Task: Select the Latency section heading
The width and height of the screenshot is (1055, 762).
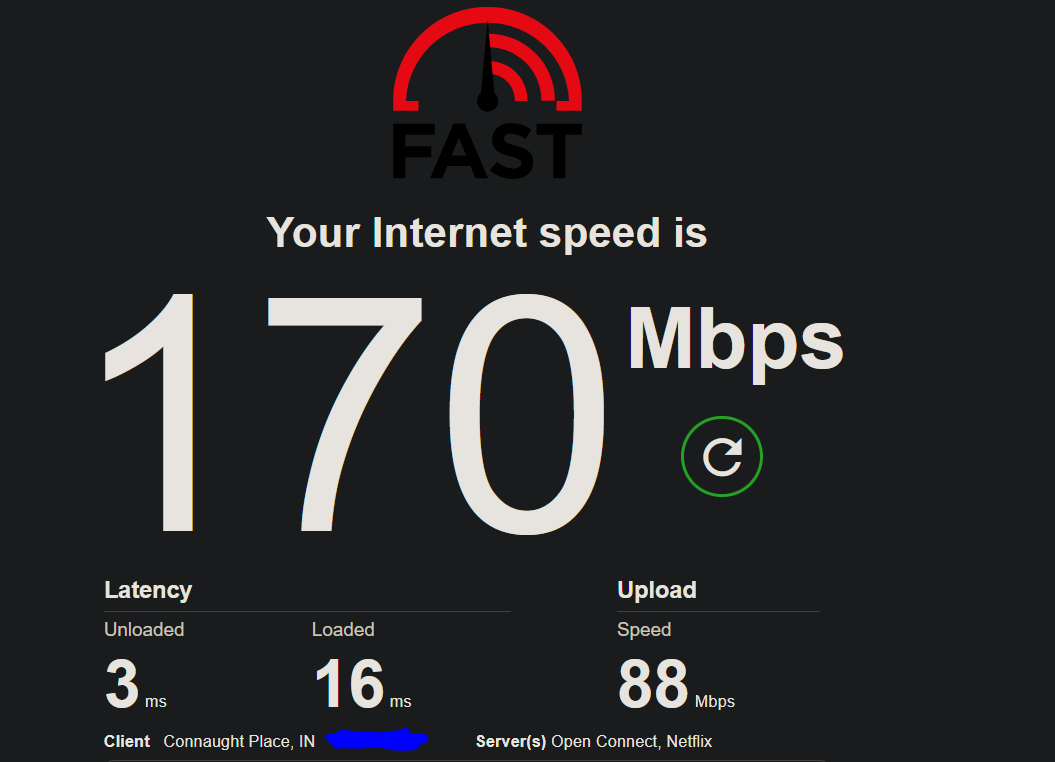Action: point(148,590)
